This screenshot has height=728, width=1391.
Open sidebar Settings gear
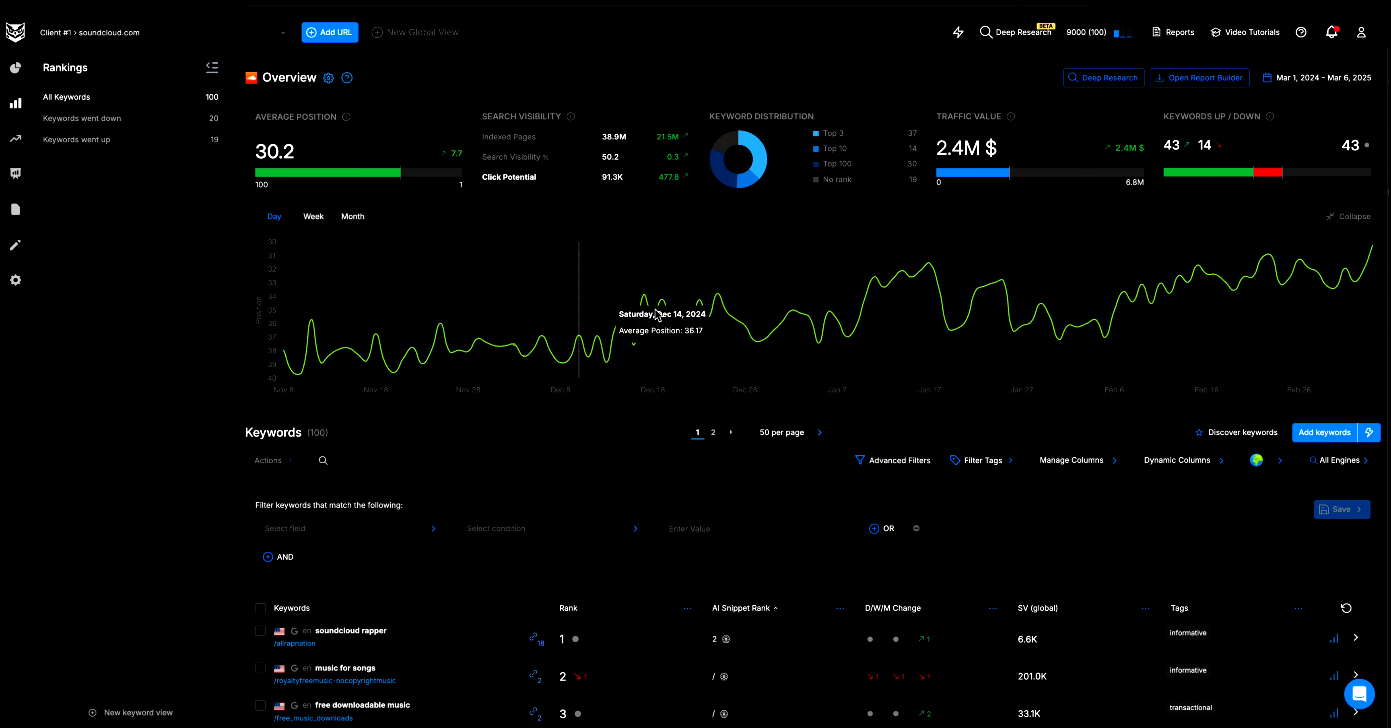pos(15,281)
